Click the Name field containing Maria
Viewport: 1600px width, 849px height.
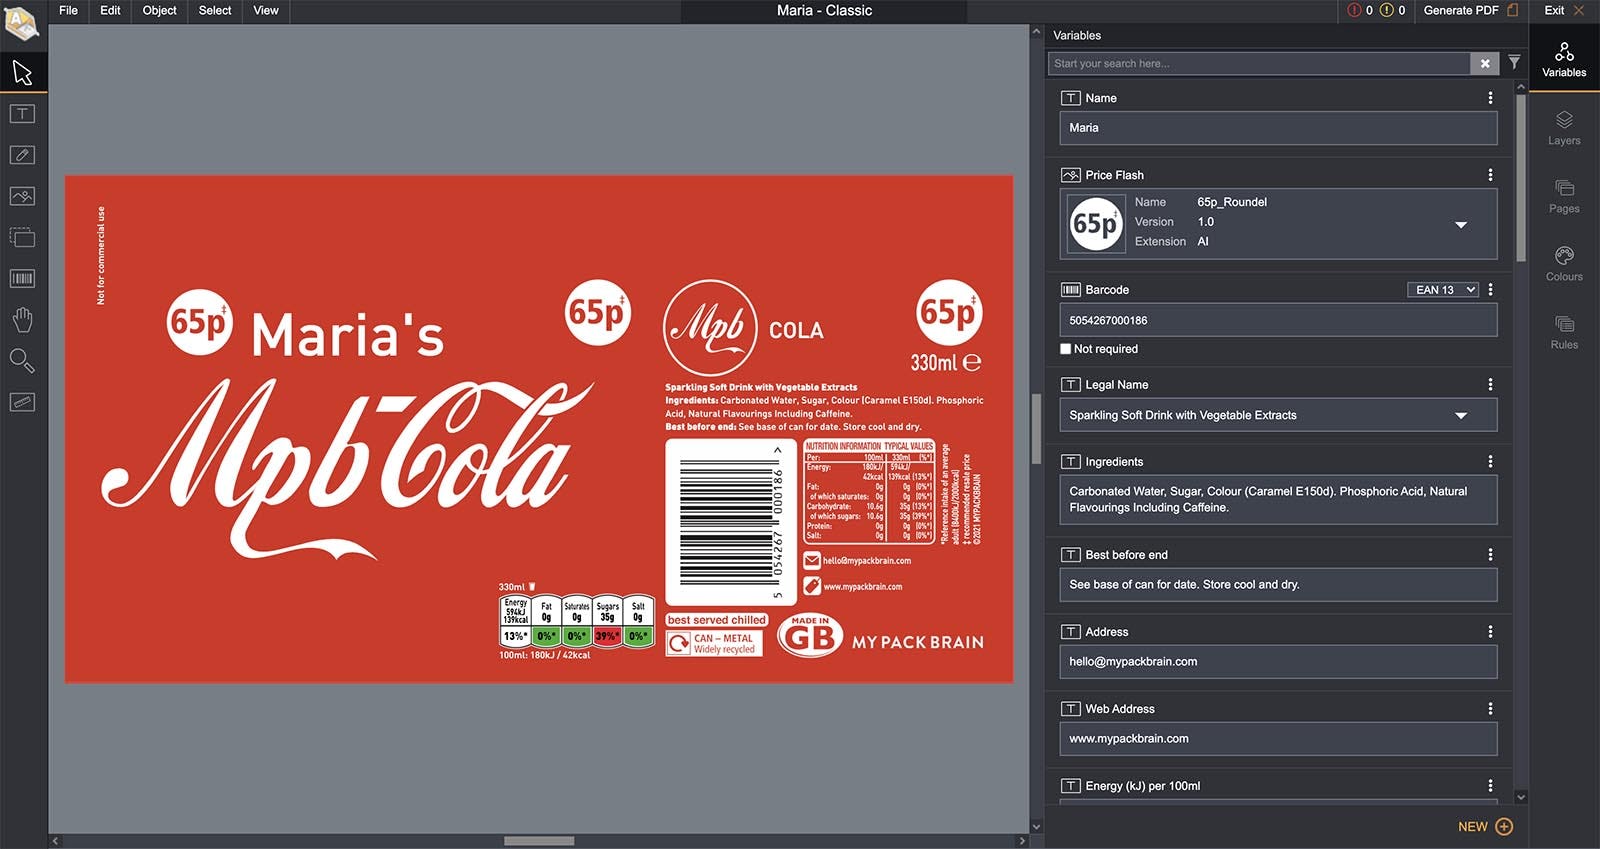[1278, 128]
